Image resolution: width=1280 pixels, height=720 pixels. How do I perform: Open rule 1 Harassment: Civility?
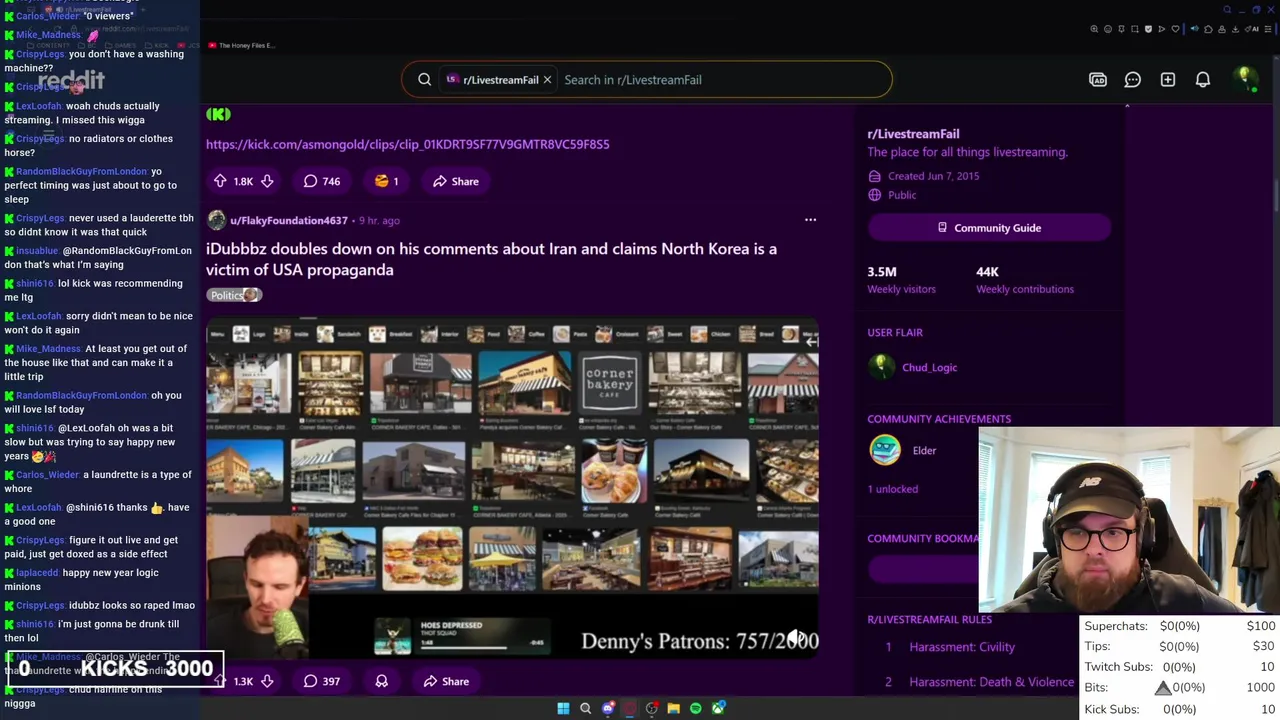coord(962,647)
